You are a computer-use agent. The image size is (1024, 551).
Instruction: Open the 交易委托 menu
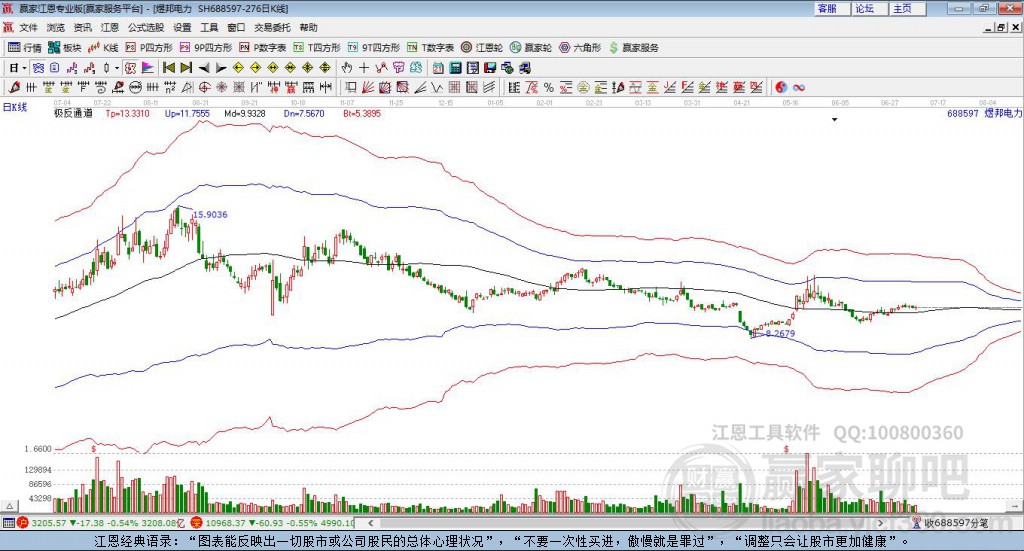click(x=272, y=27)
